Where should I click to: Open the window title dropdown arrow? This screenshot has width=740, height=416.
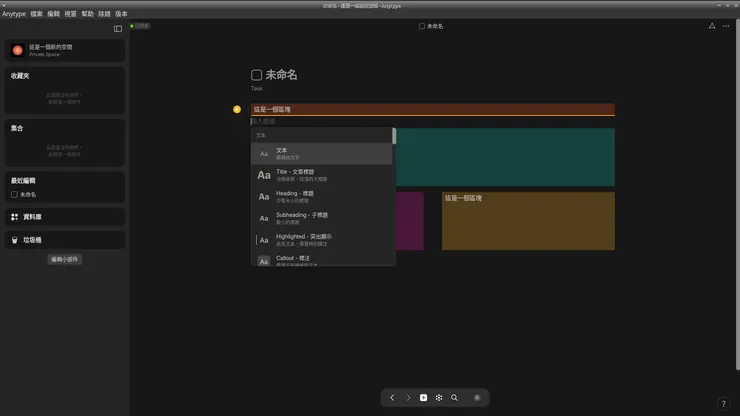[x=5, y=5]
